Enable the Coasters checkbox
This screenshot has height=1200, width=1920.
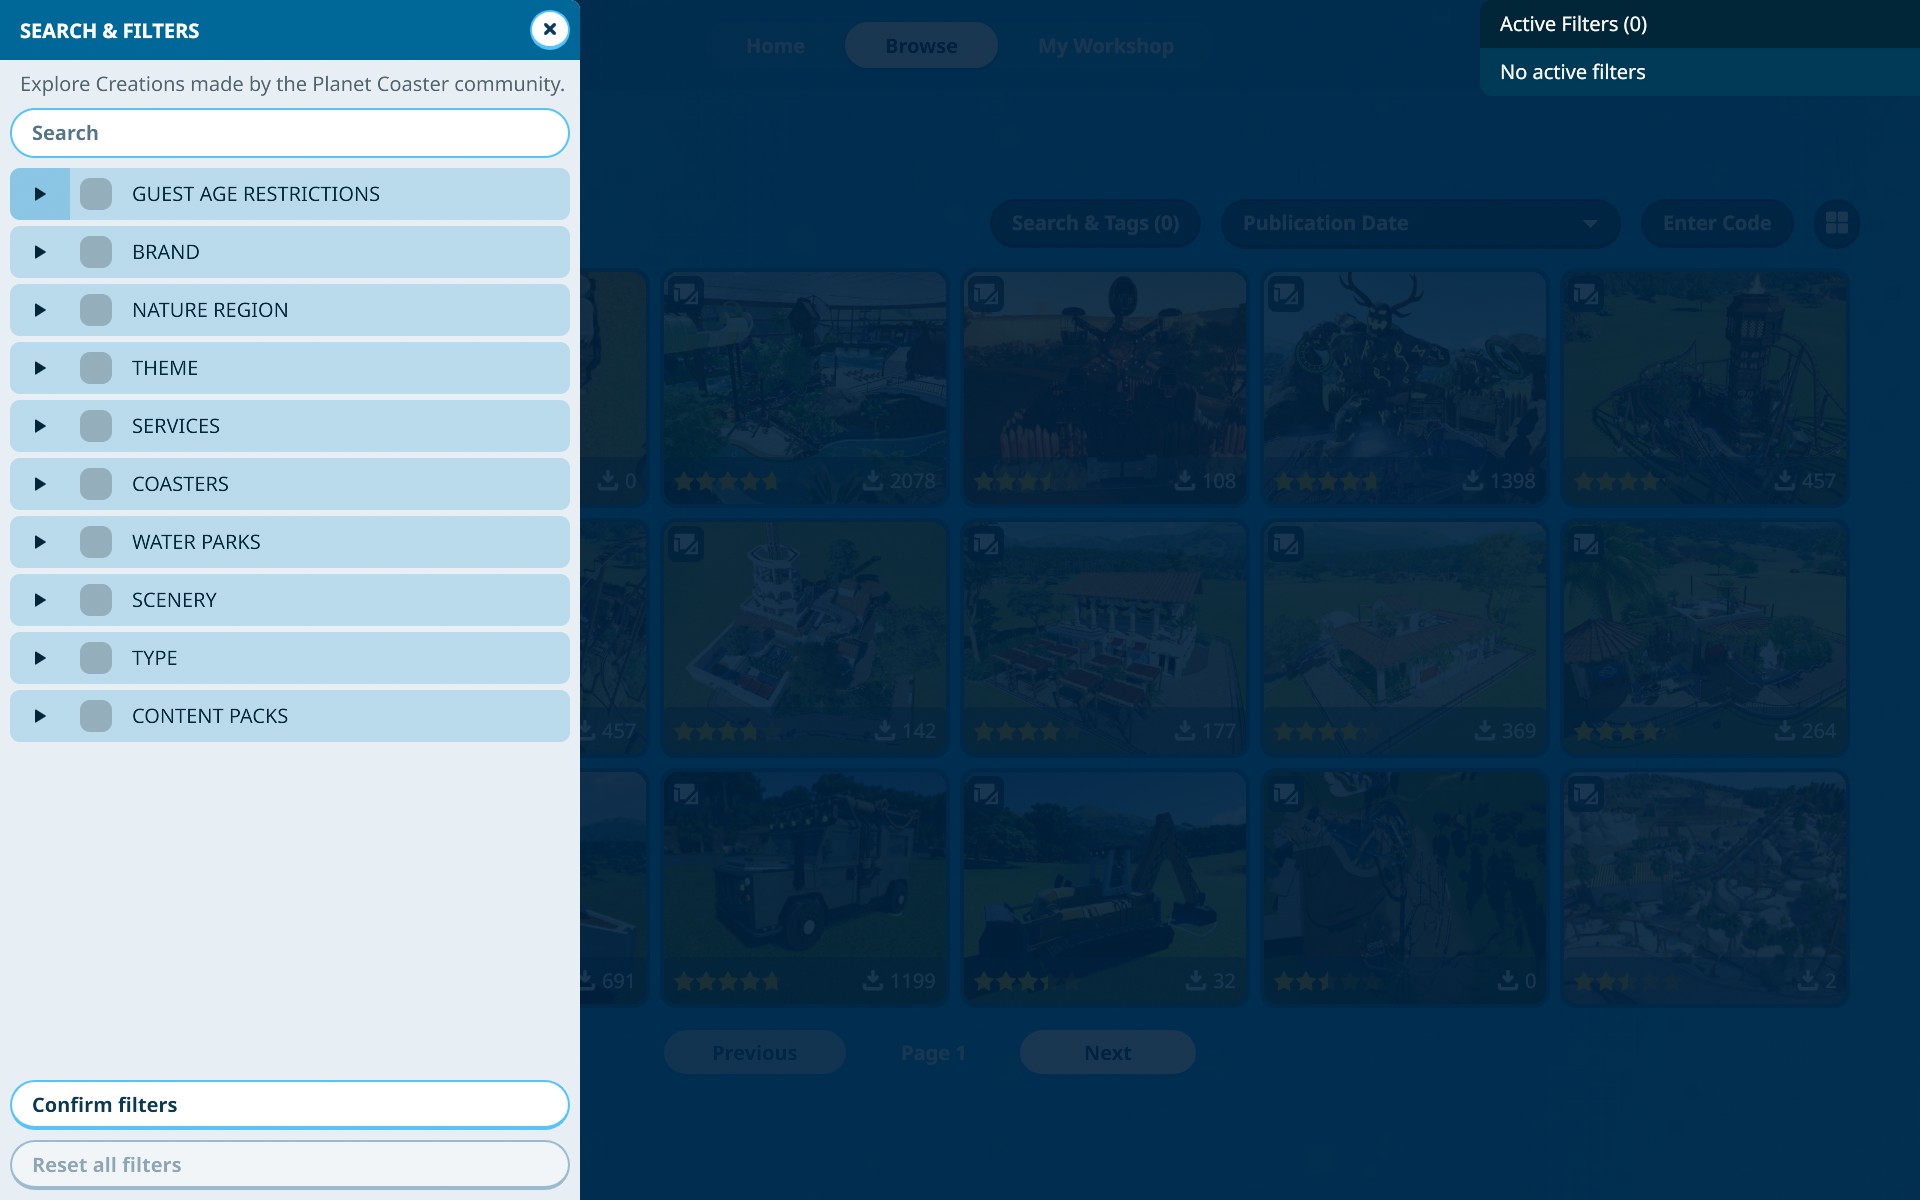(x=96, y=484)
